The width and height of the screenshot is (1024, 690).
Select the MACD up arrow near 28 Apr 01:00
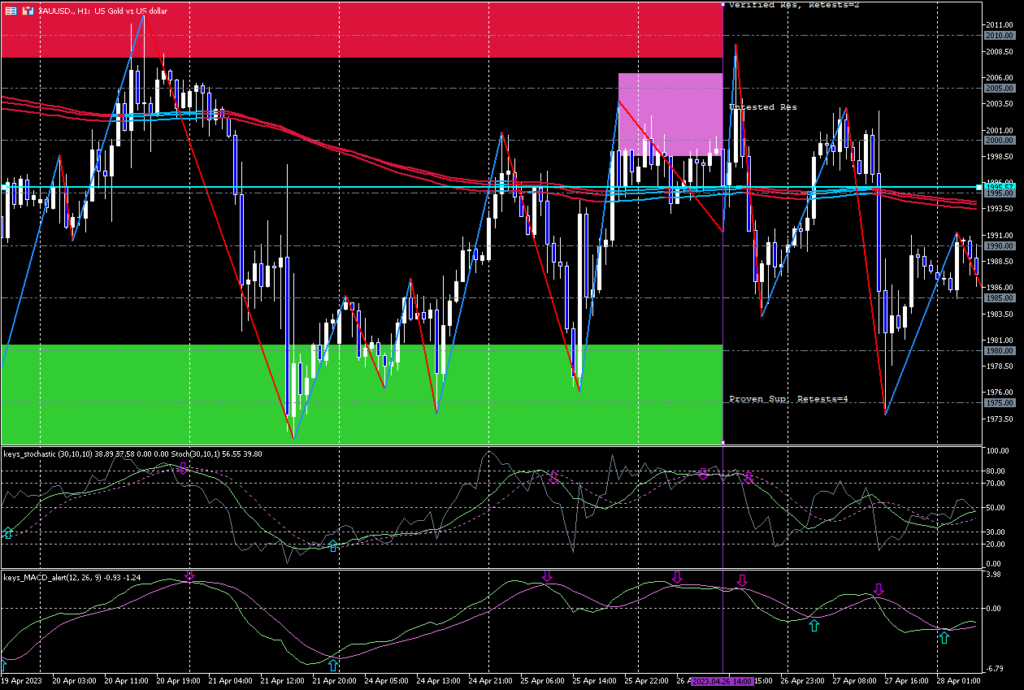(944, 637)
